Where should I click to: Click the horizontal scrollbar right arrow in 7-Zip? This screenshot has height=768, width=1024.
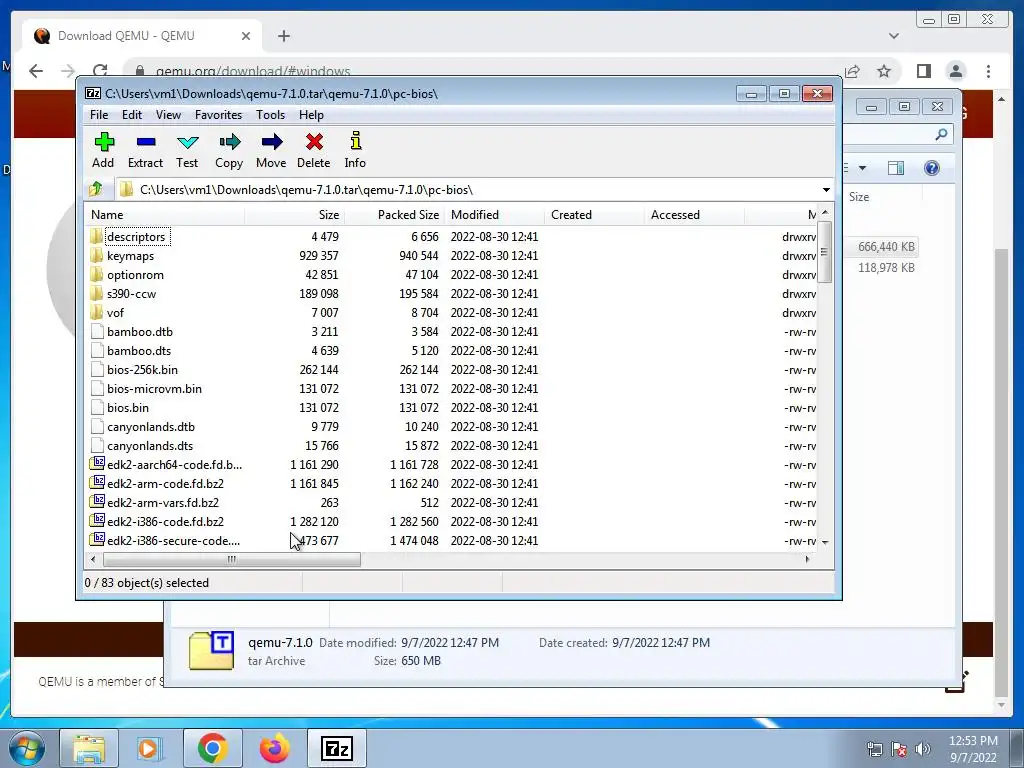click(x=808, y=559)
